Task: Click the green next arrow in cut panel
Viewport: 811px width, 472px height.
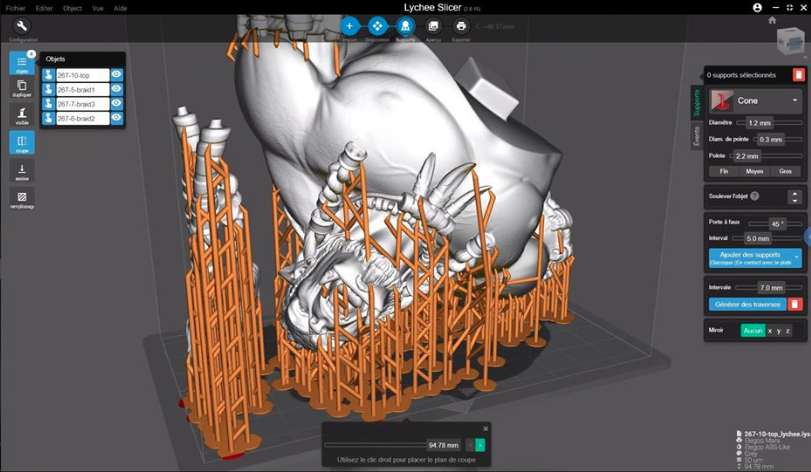Action: click(480, 445)
